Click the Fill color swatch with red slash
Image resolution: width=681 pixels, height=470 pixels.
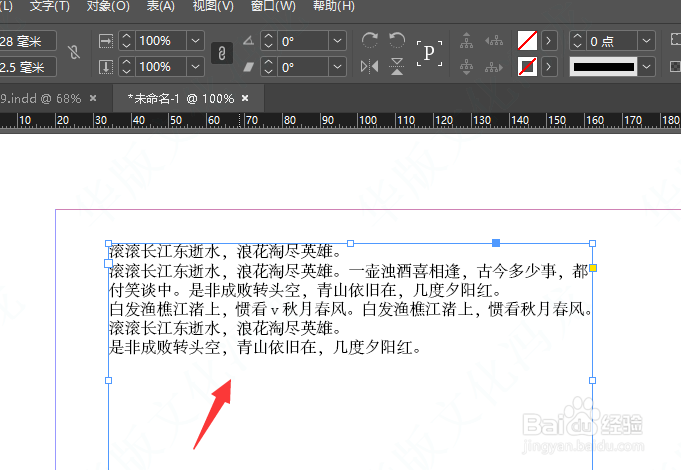point(527,41)
